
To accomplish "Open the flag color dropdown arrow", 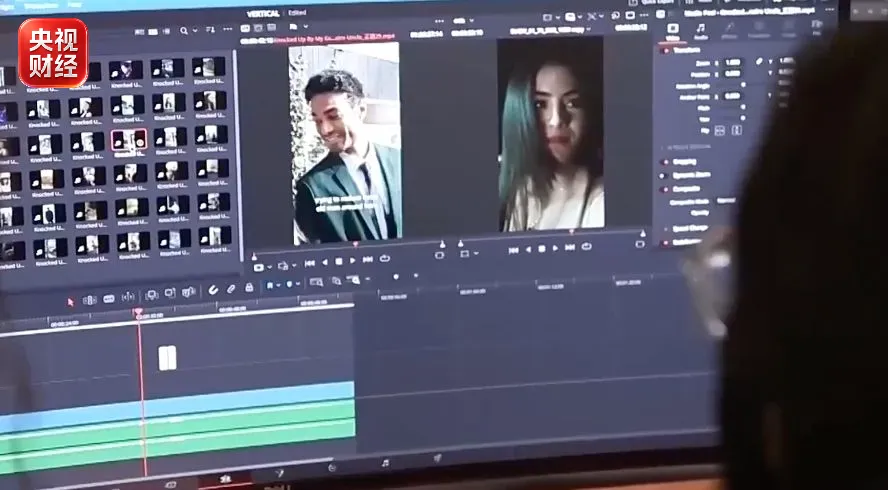I will (x=279, y=285).
